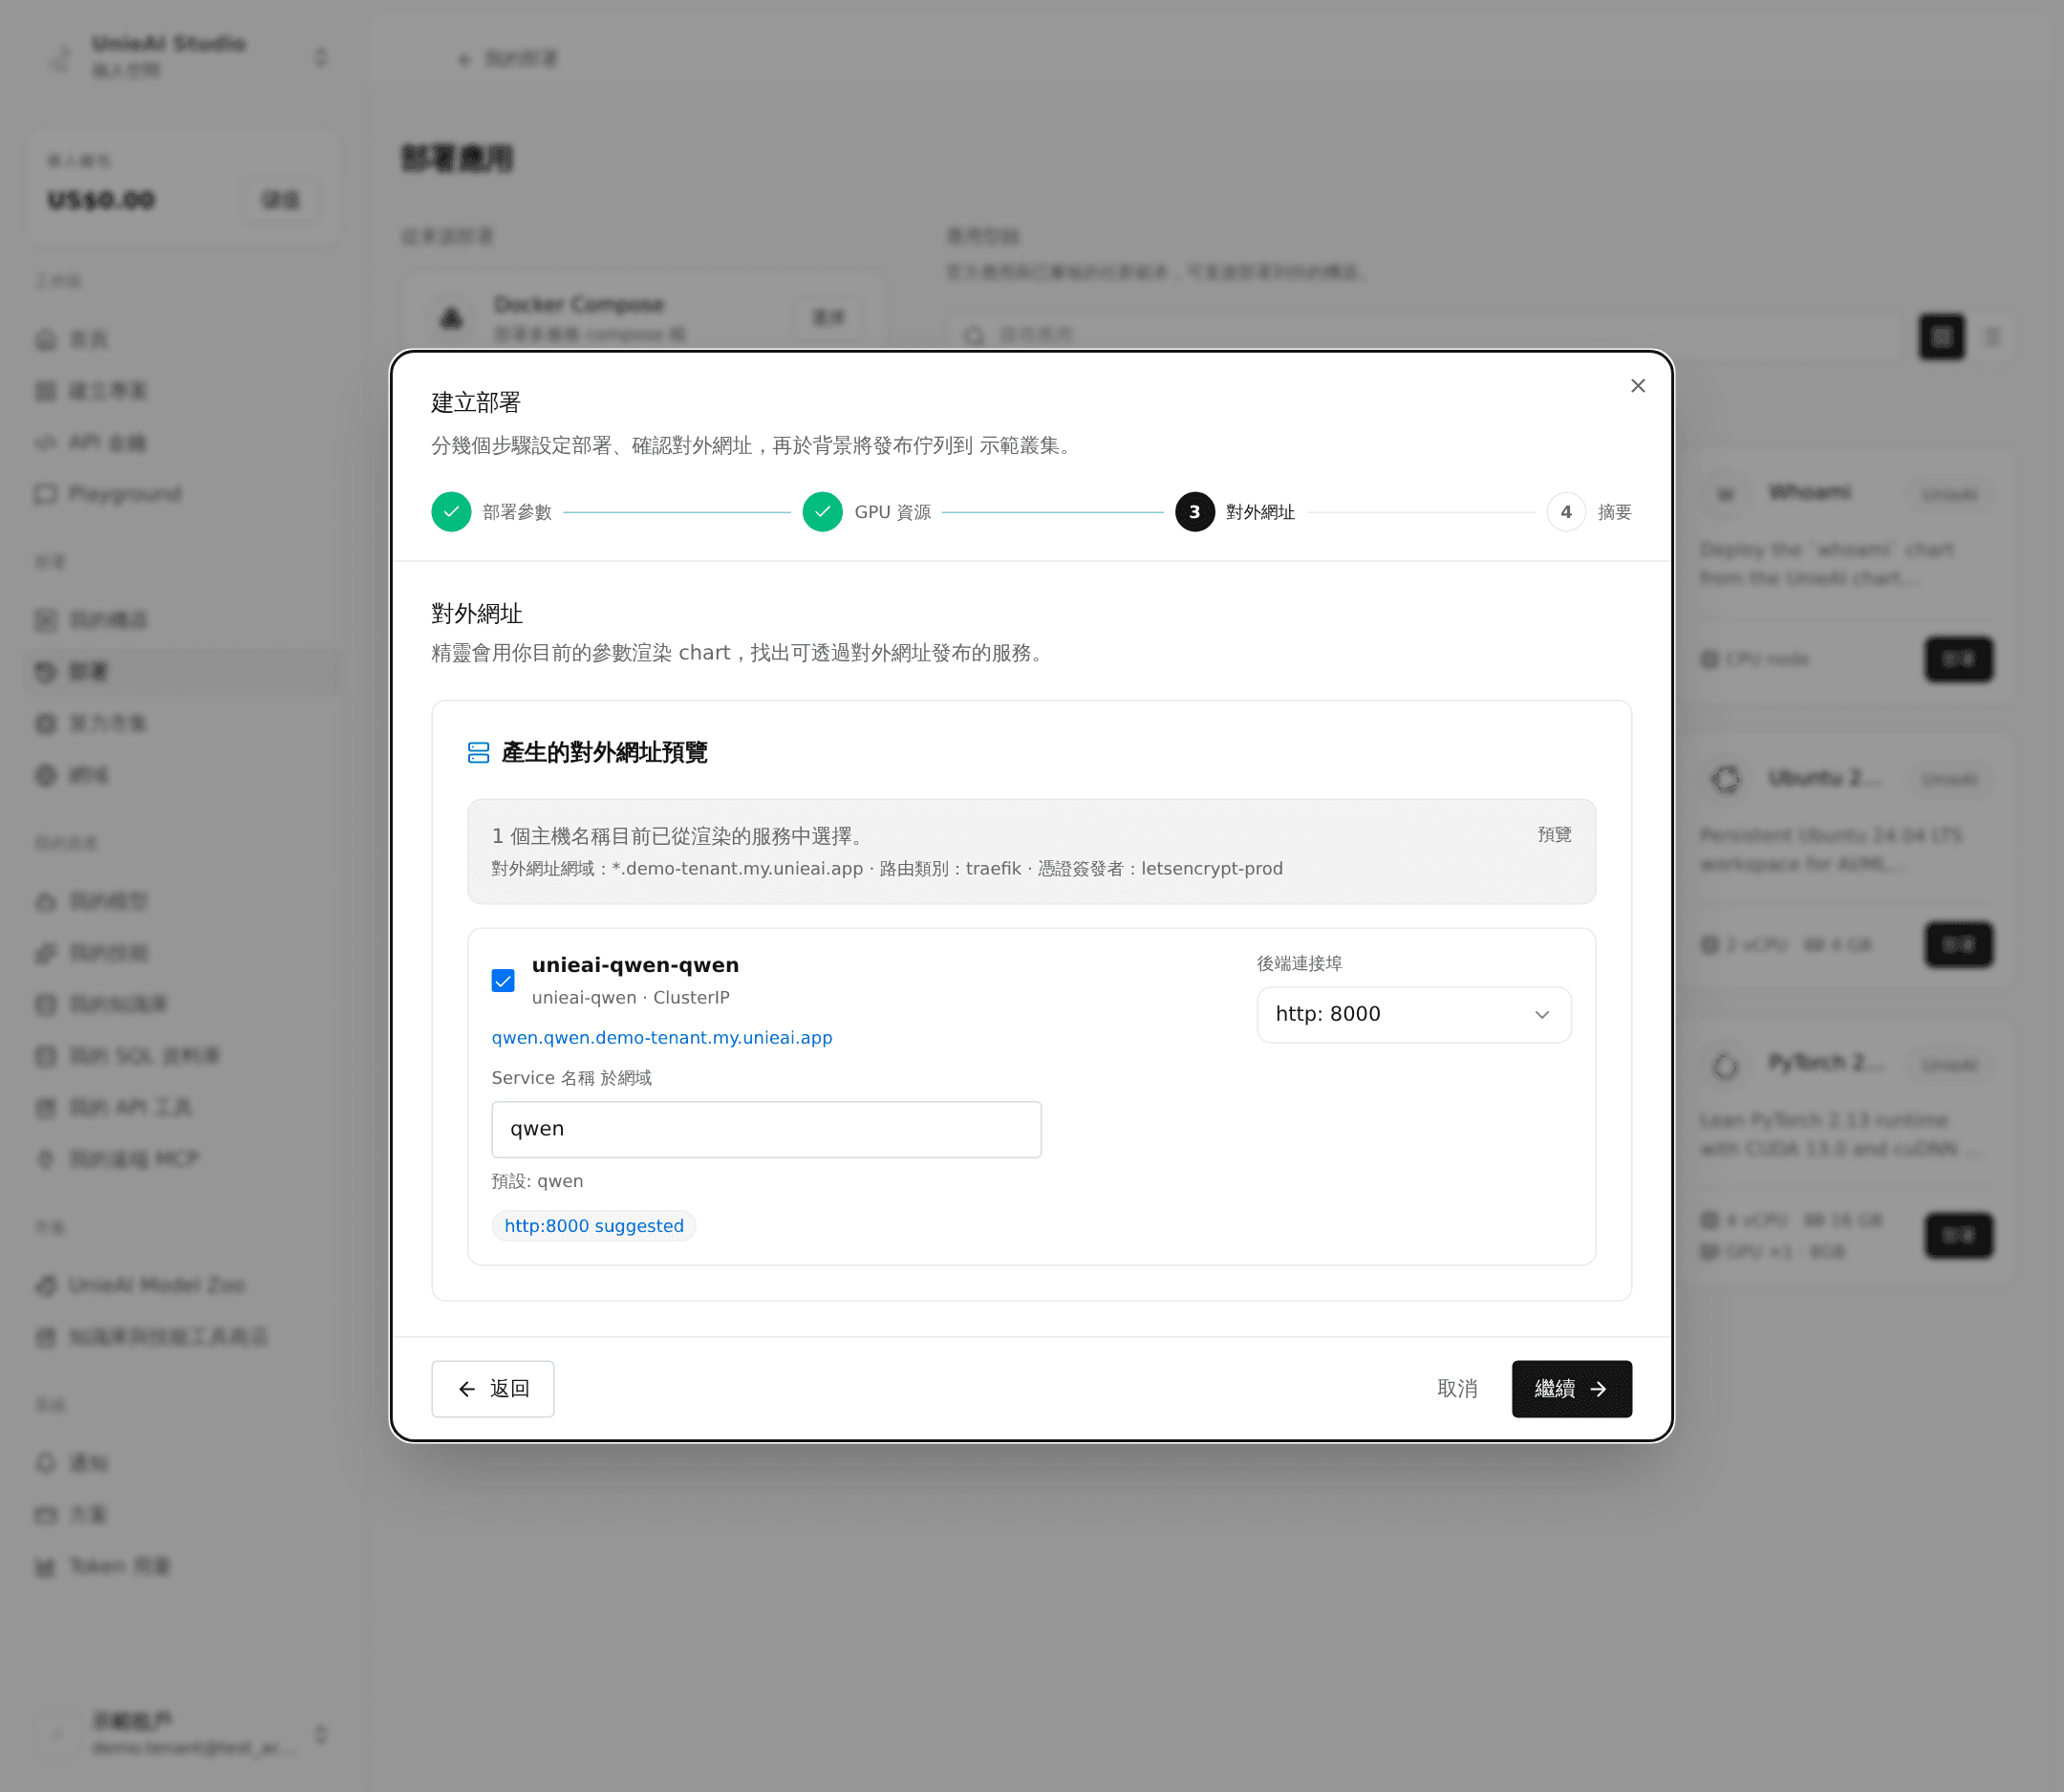Screen dimensions: 2064x1792
Task: Open the 後端連接埠 http: 8000 dropdown
Action: pos(1413,1014)
